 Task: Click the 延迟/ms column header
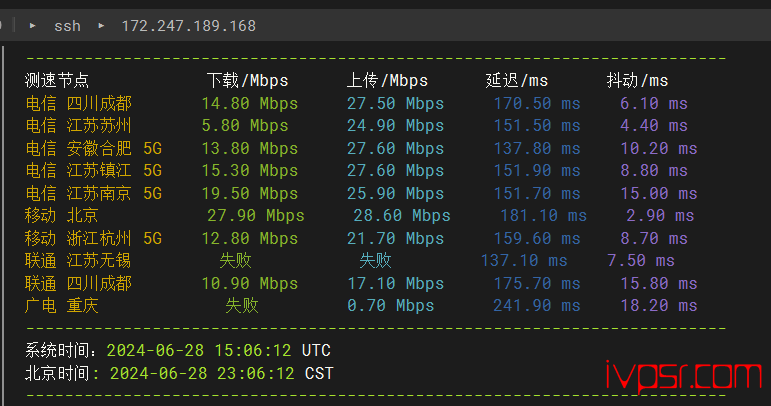pyautogui.click(x=516, y=81)
